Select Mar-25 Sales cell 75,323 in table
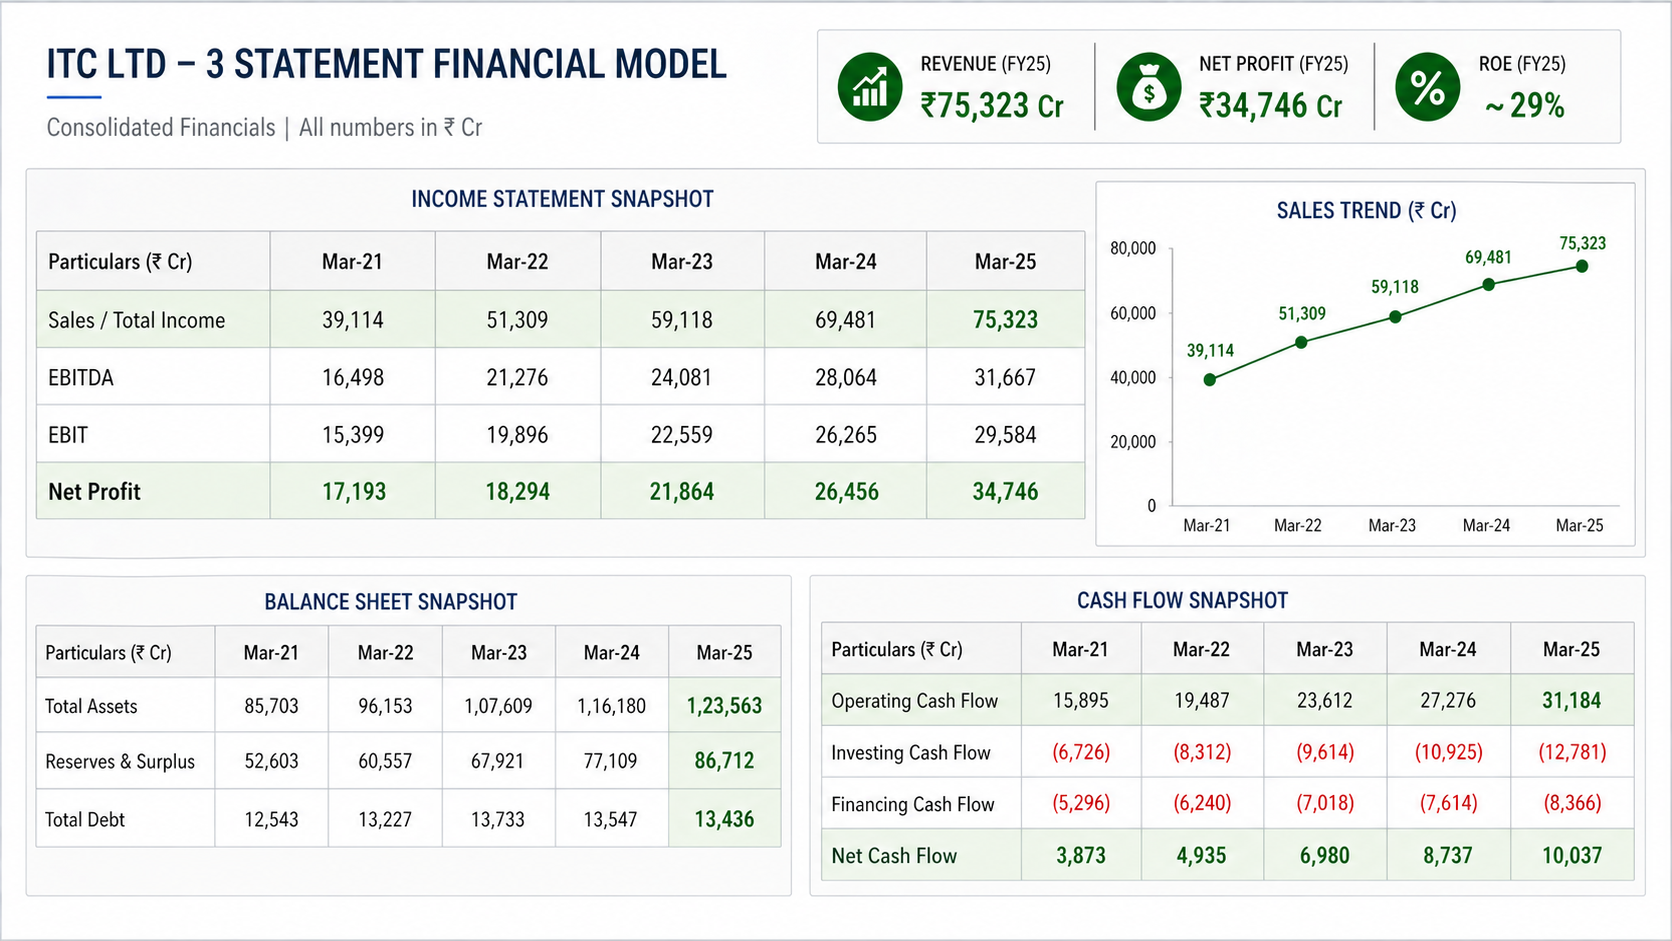Viewport: 1672px width, 941px height. pyautogui.click(x=1005, y=320)
